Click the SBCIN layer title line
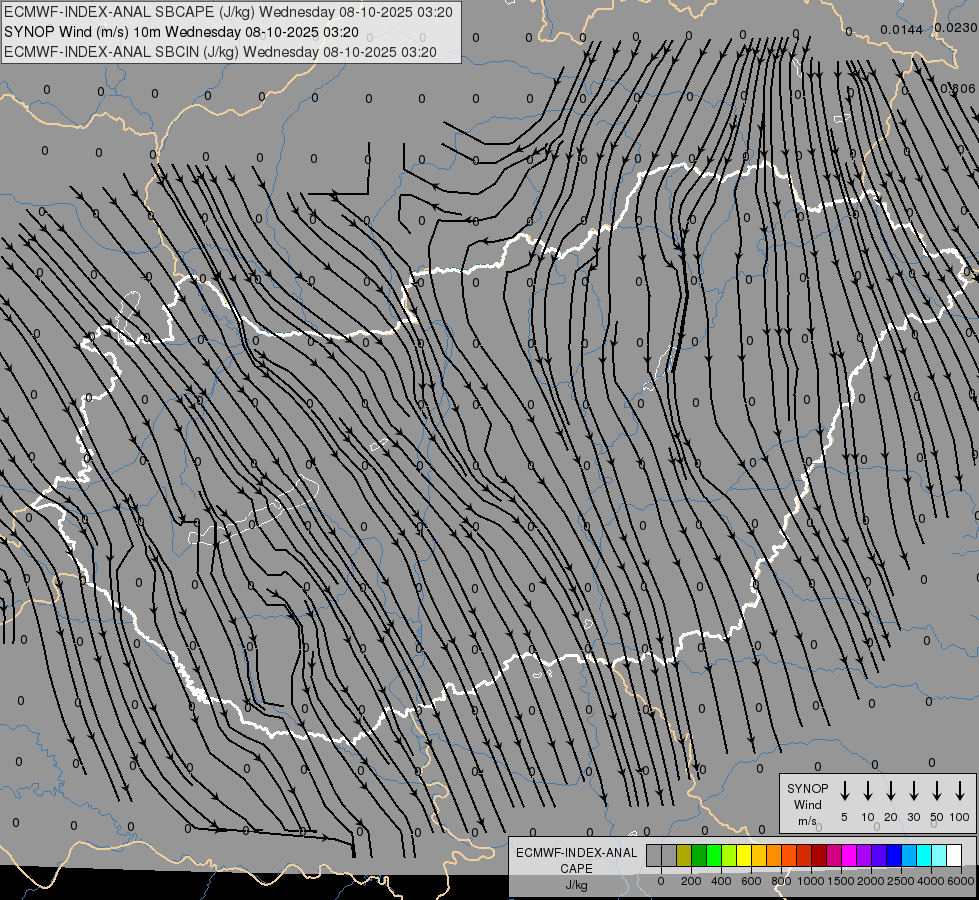The height and width of the screenshot is (900, 979). coord(220,52)
